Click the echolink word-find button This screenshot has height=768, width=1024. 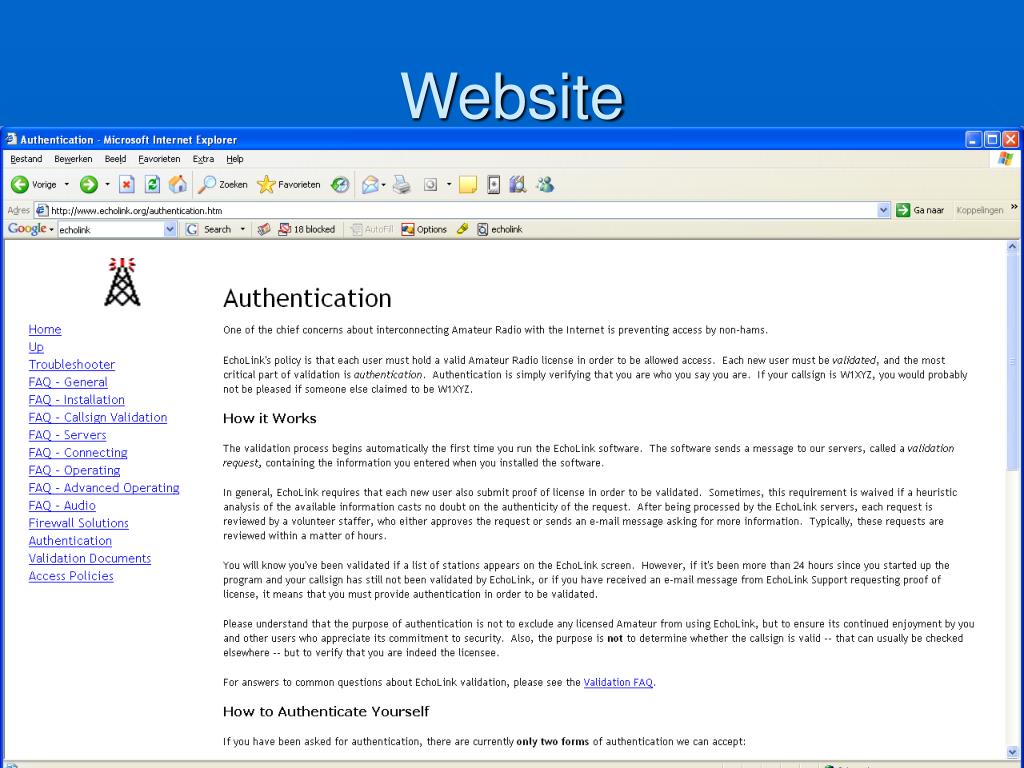tap(500, 229)
